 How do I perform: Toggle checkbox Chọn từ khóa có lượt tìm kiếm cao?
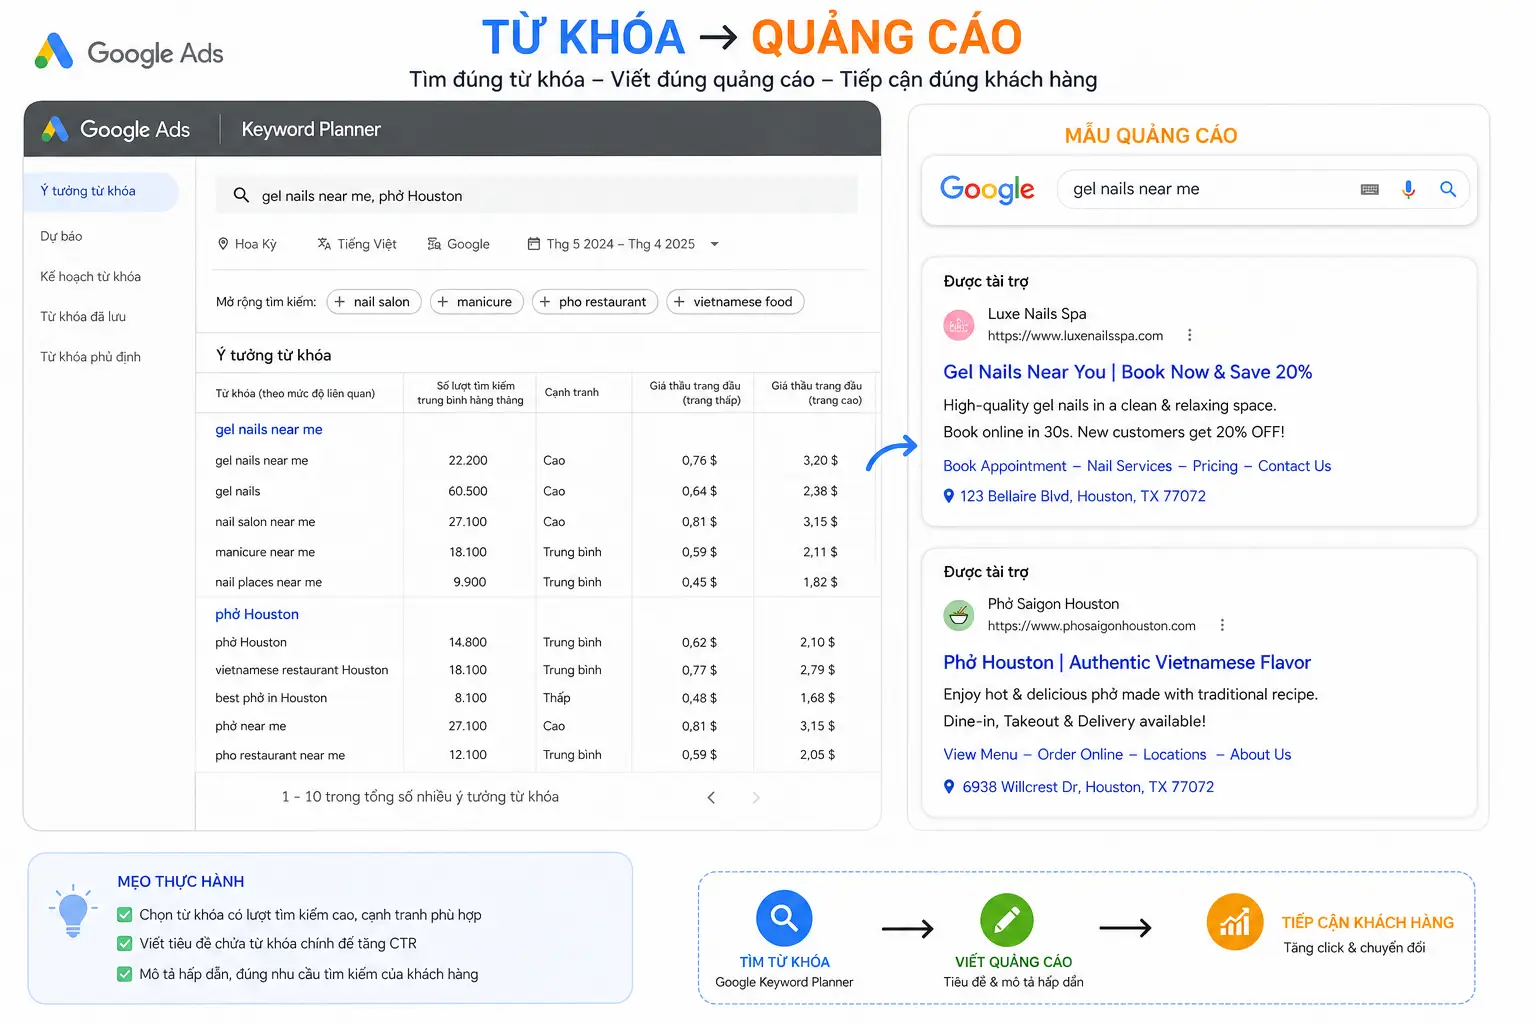[x=125, y=914]
